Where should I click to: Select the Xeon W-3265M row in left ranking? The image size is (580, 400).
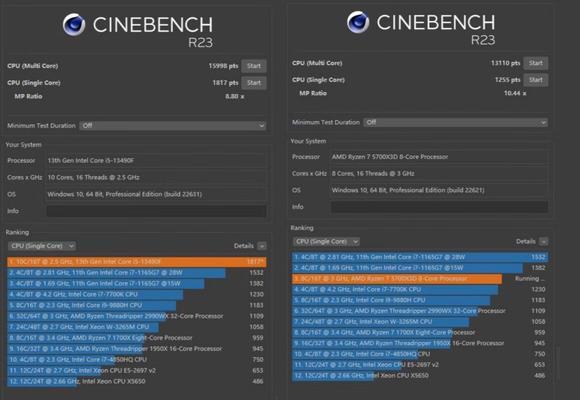[x=137, y=327]
